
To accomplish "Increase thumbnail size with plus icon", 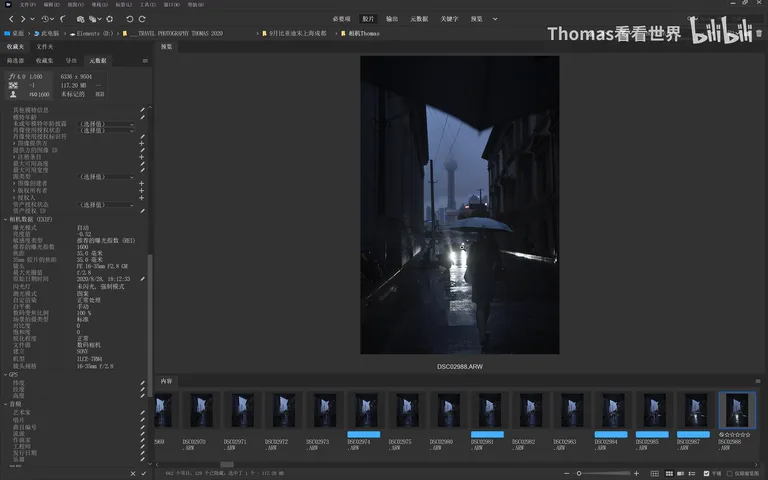I will [636, 474].
